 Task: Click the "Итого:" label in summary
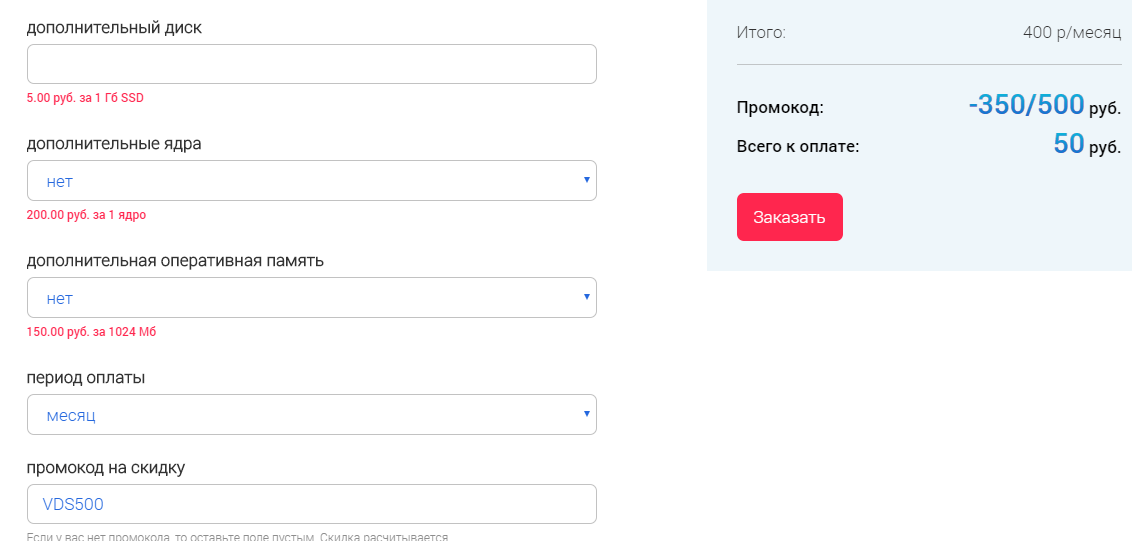(761, 32)
